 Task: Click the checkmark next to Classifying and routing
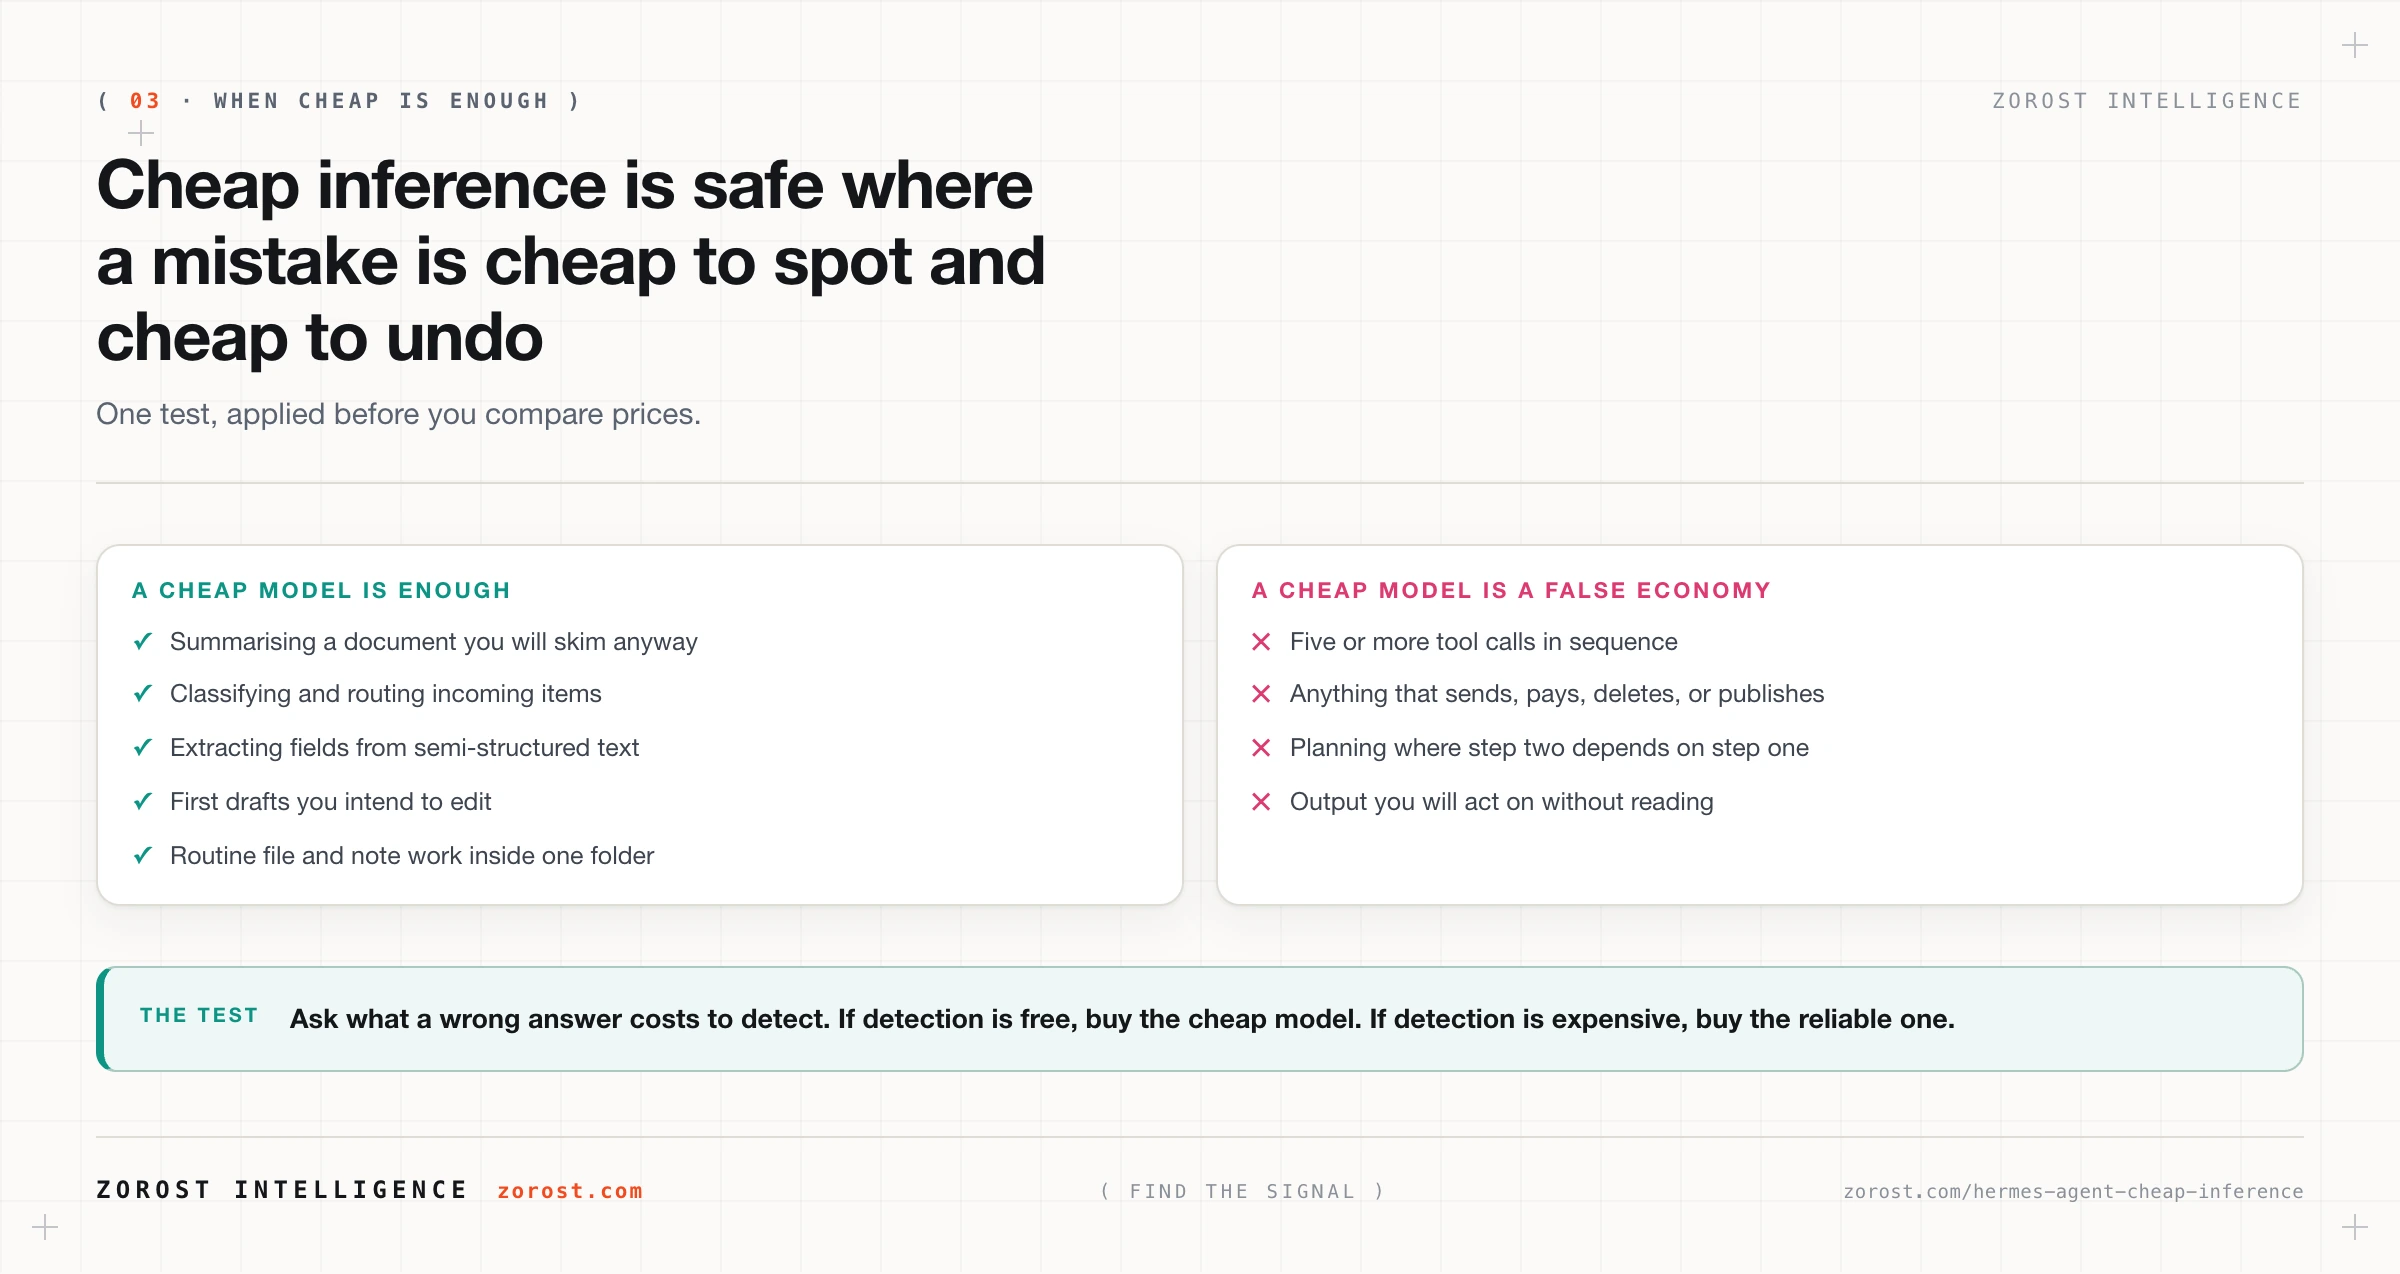[143, 693]
